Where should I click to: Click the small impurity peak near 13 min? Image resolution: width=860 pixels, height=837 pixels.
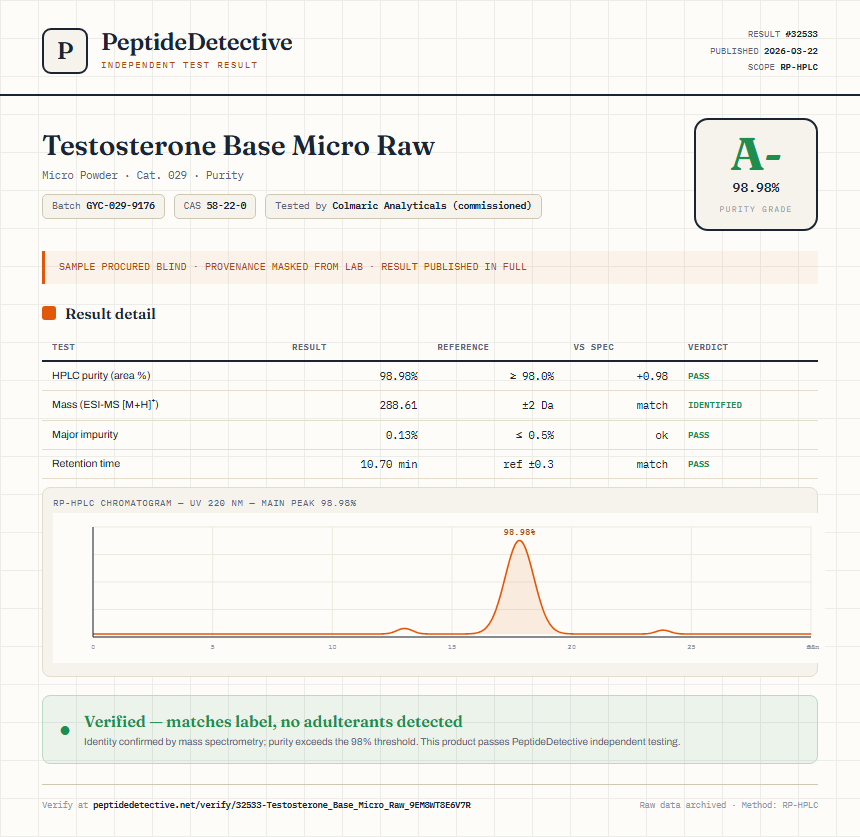(404, 631)
